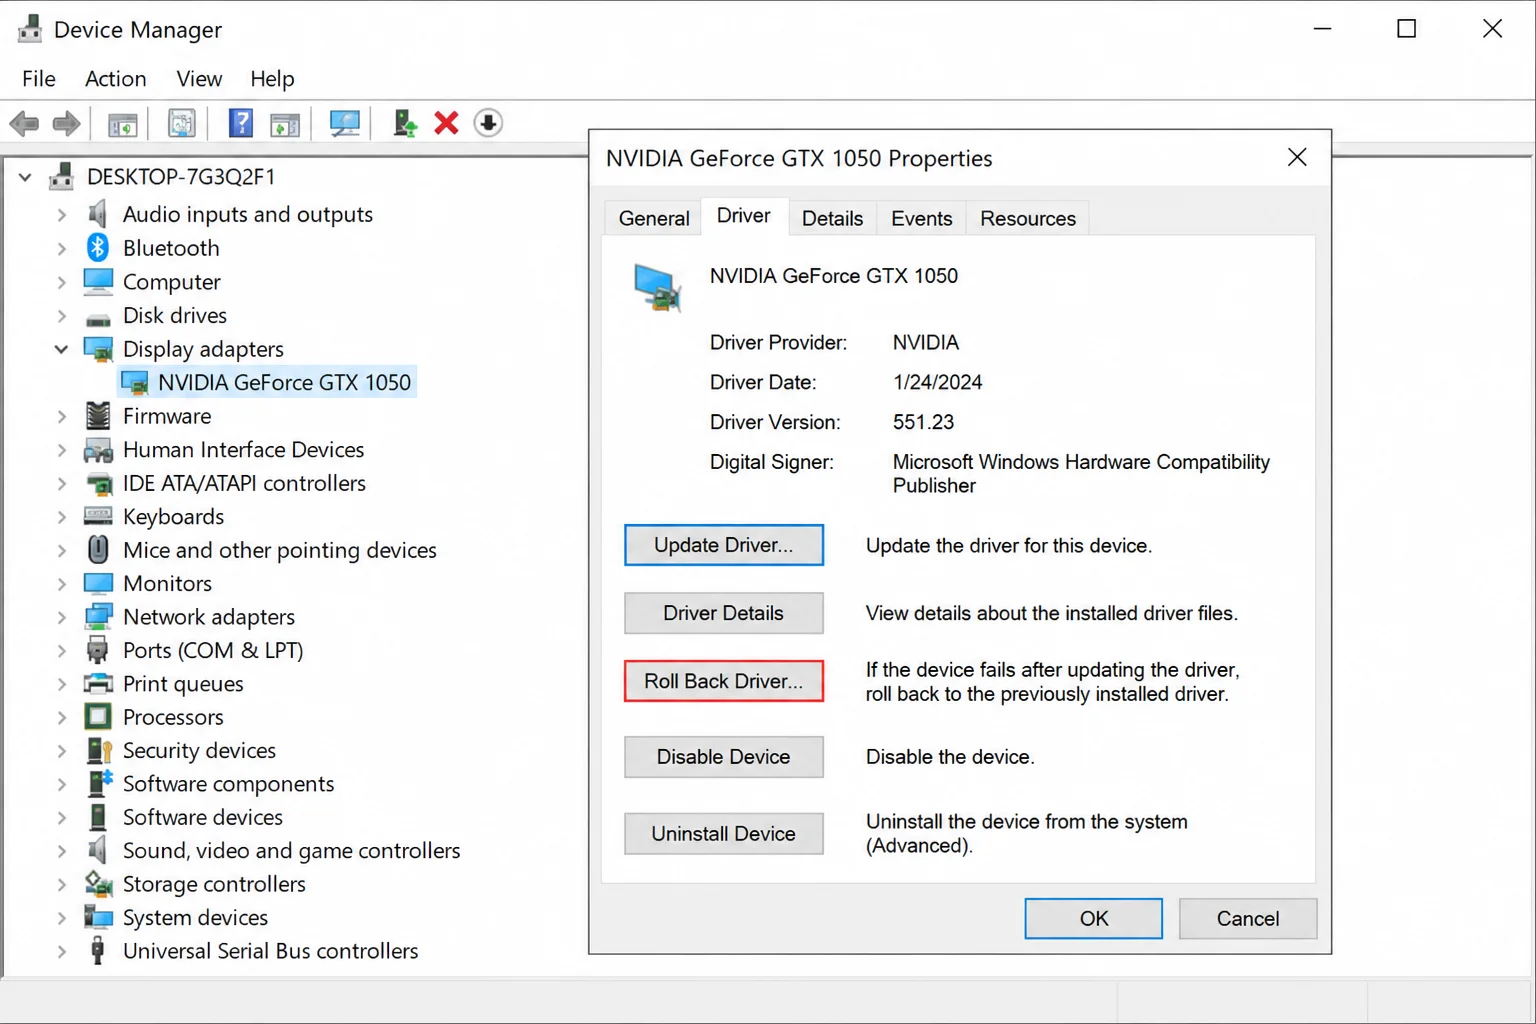Click the Driver Provider value NVIDIA
The height and width of the screenshot is (1024, 1536).
coord(925,342)
